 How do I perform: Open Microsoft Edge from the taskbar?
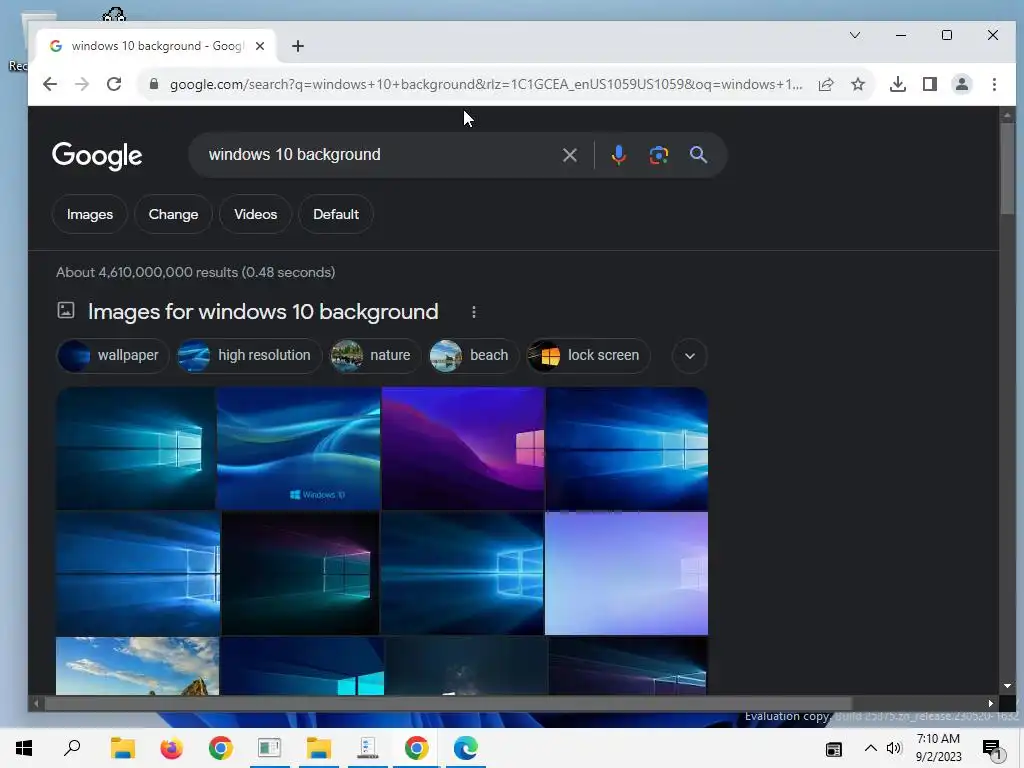click(466, 748)
